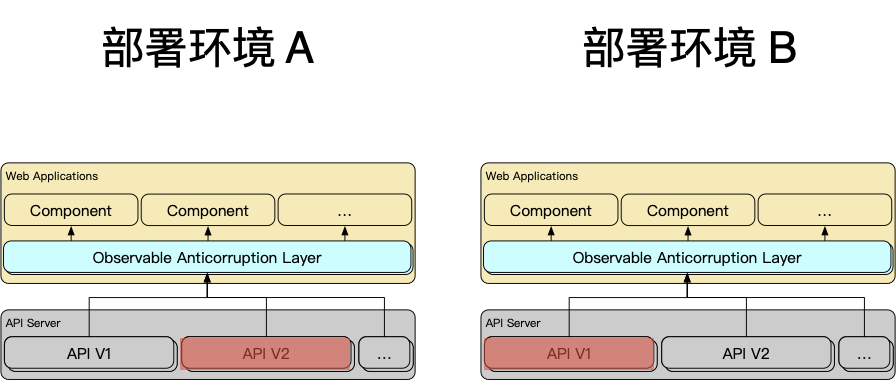This screenshot has height=380, width=896.
Task: Select the first Component box in environment B
Action: point(551,210)
